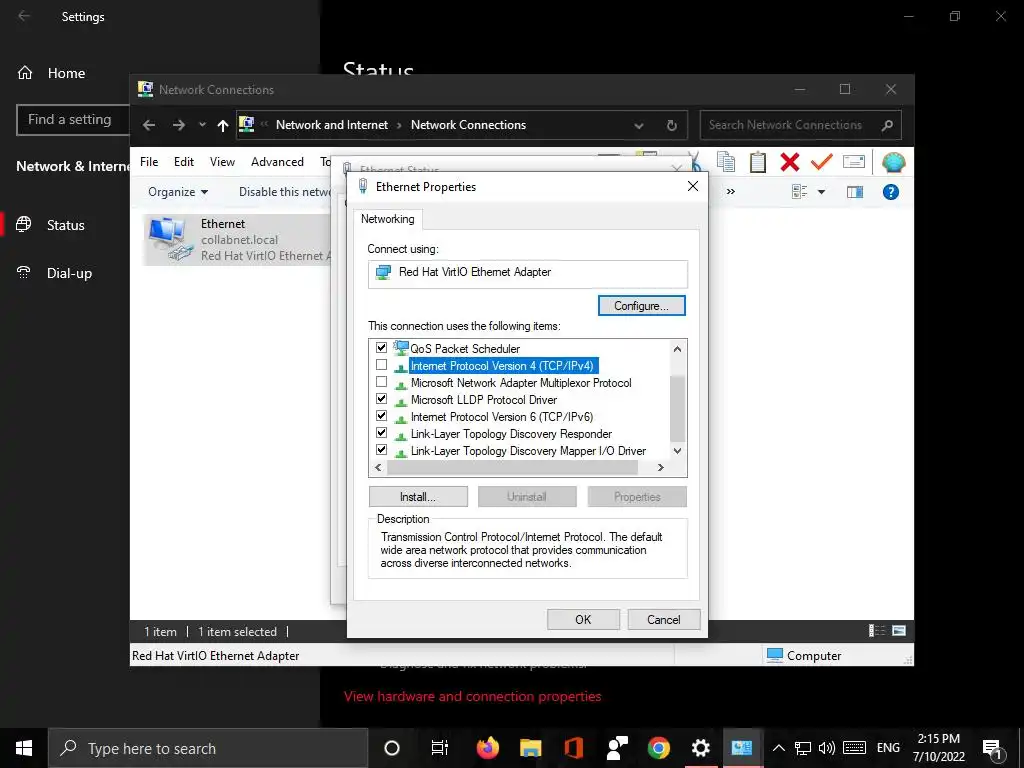The height and width of the screenshot is (768, 1024).
Task: Show hidden system tray icons
Action: 778,748
